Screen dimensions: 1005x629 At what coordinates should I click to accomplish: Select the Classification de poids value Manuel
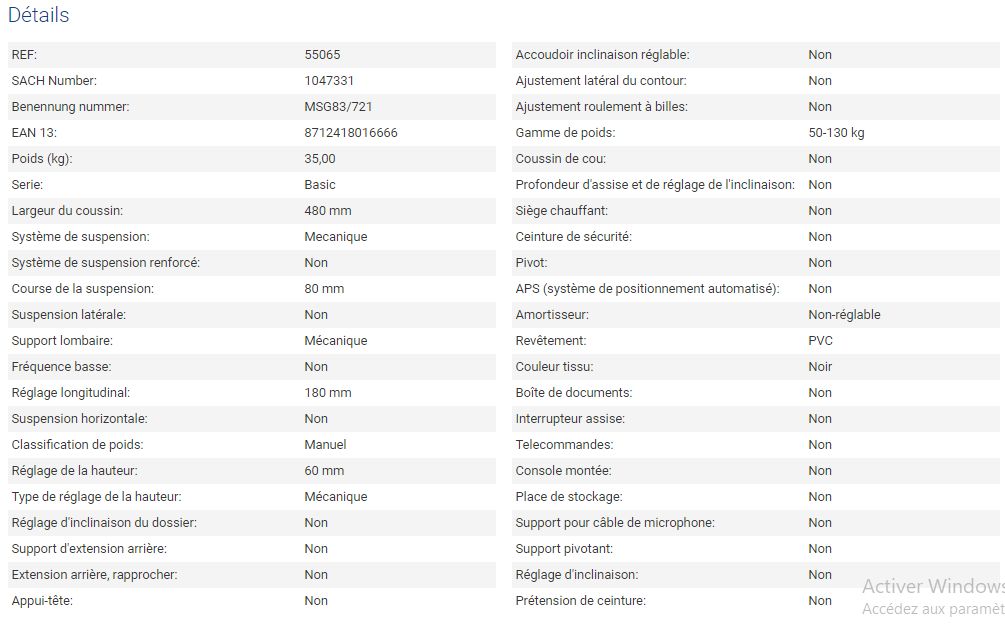click(325, 445)
